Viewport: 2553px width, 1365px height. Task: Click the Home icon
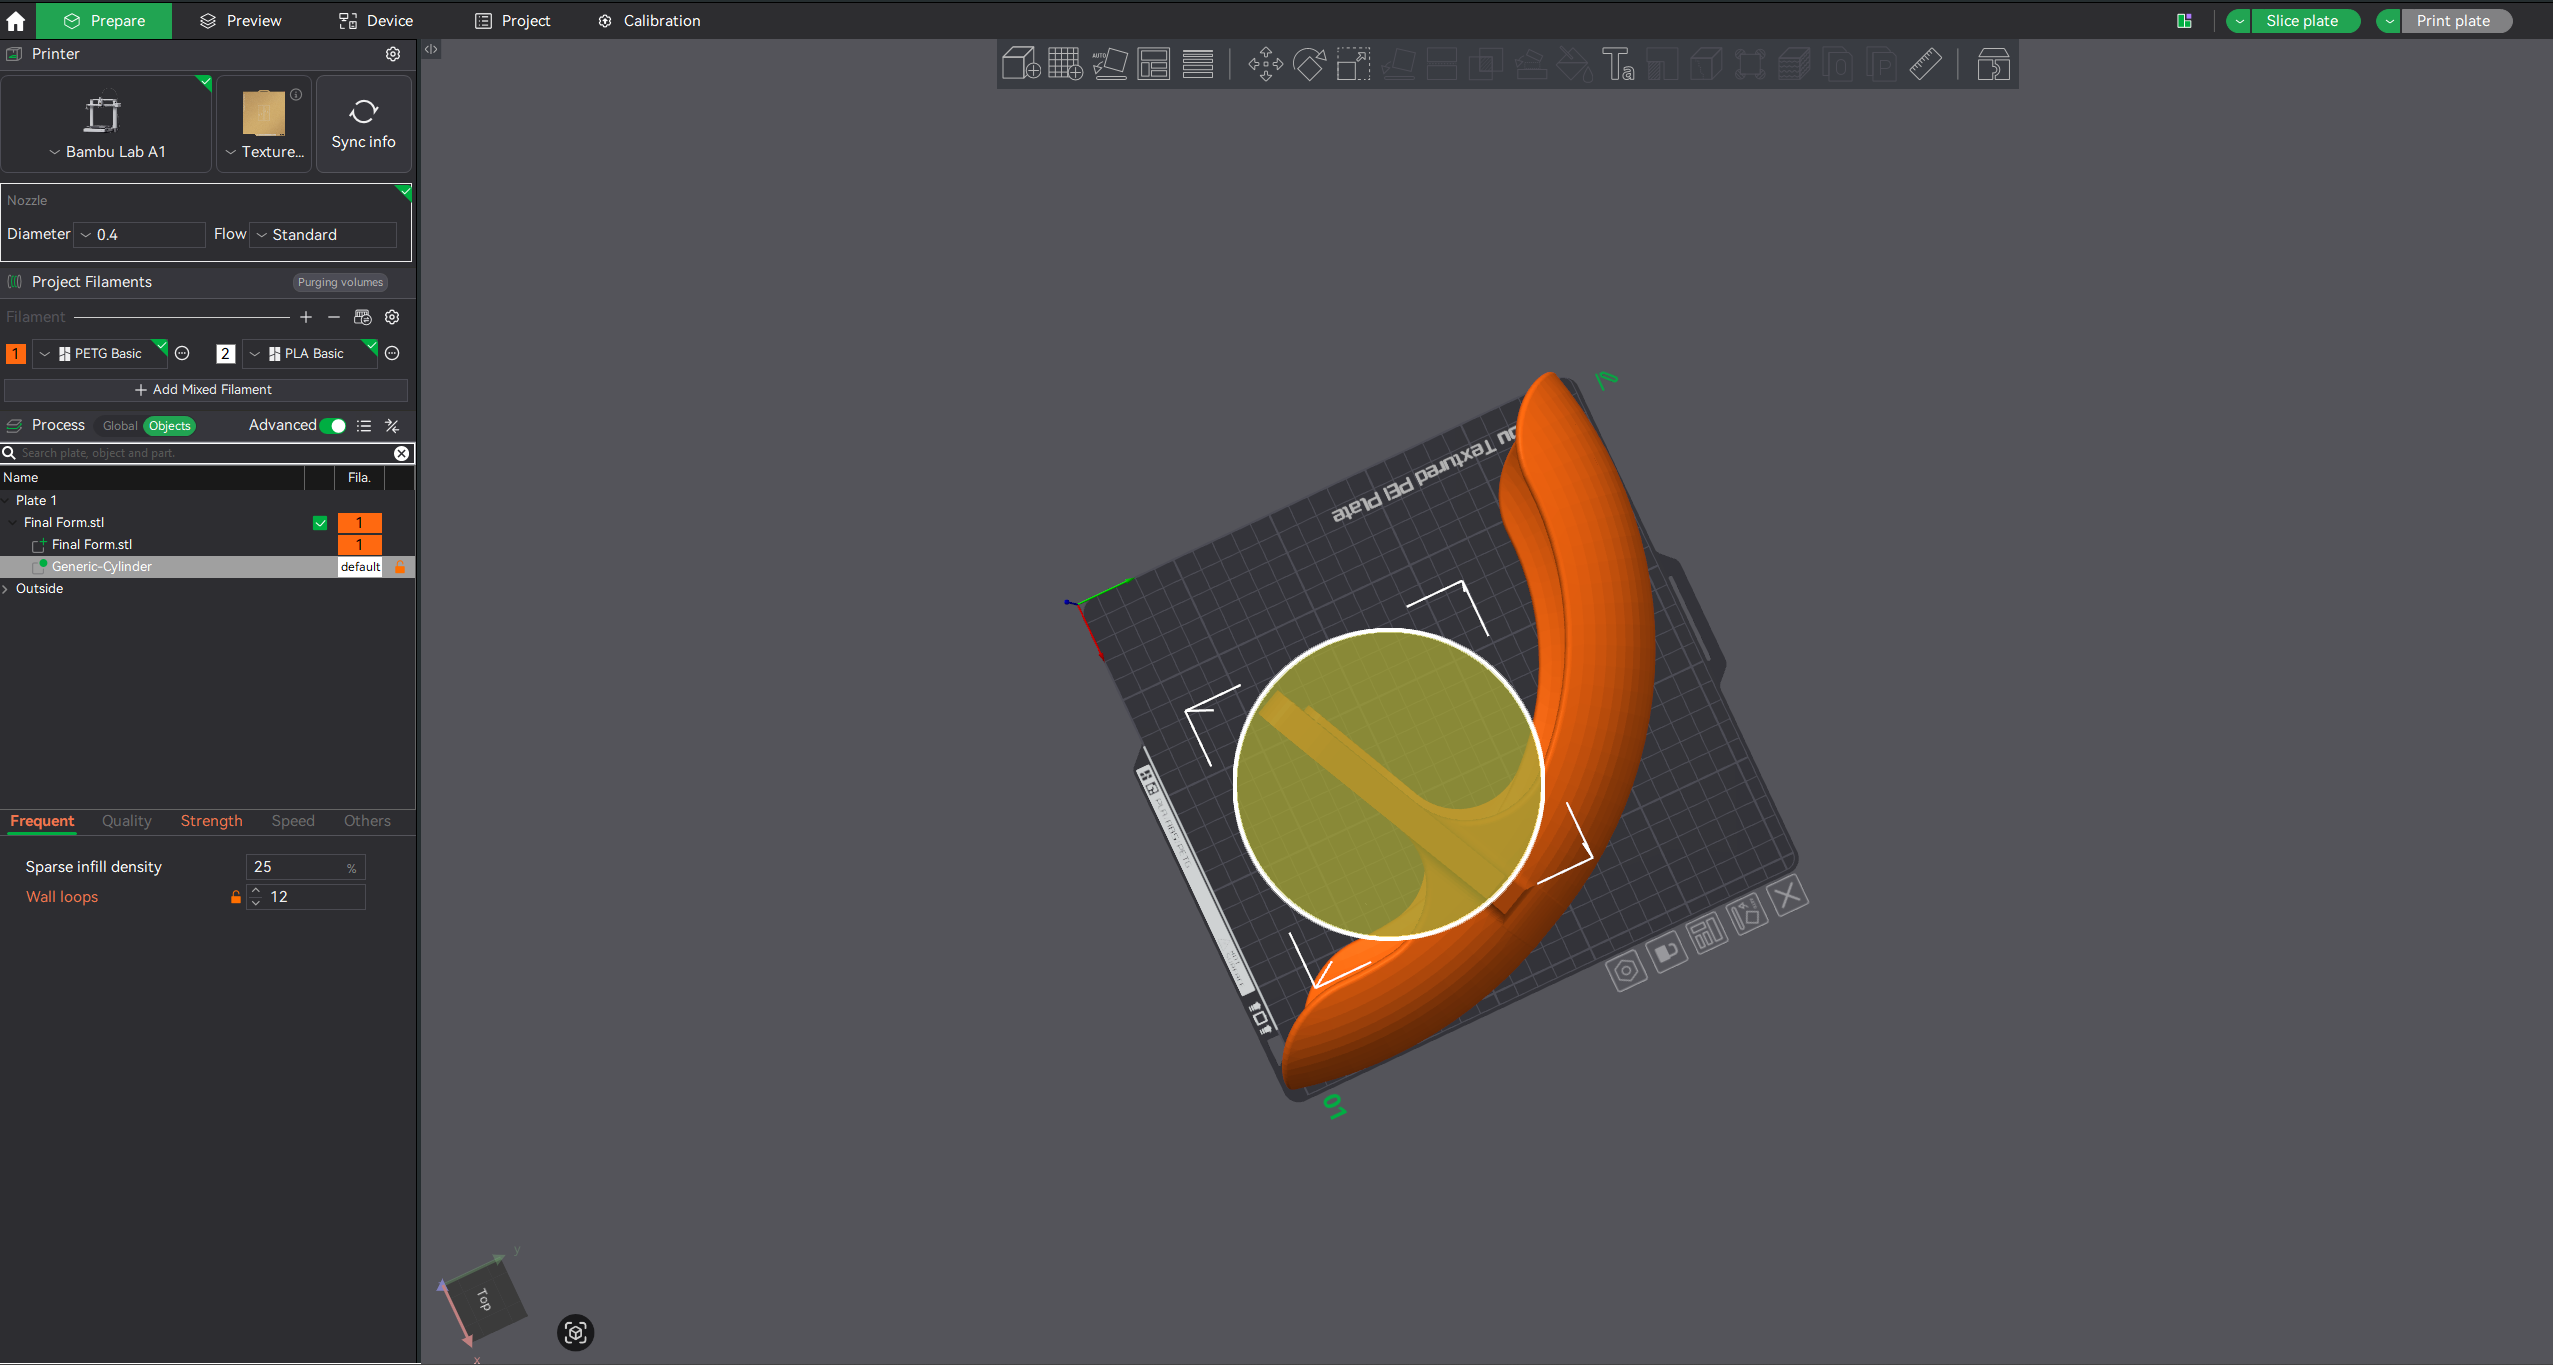pyautogui.click(x=16, y=20)
